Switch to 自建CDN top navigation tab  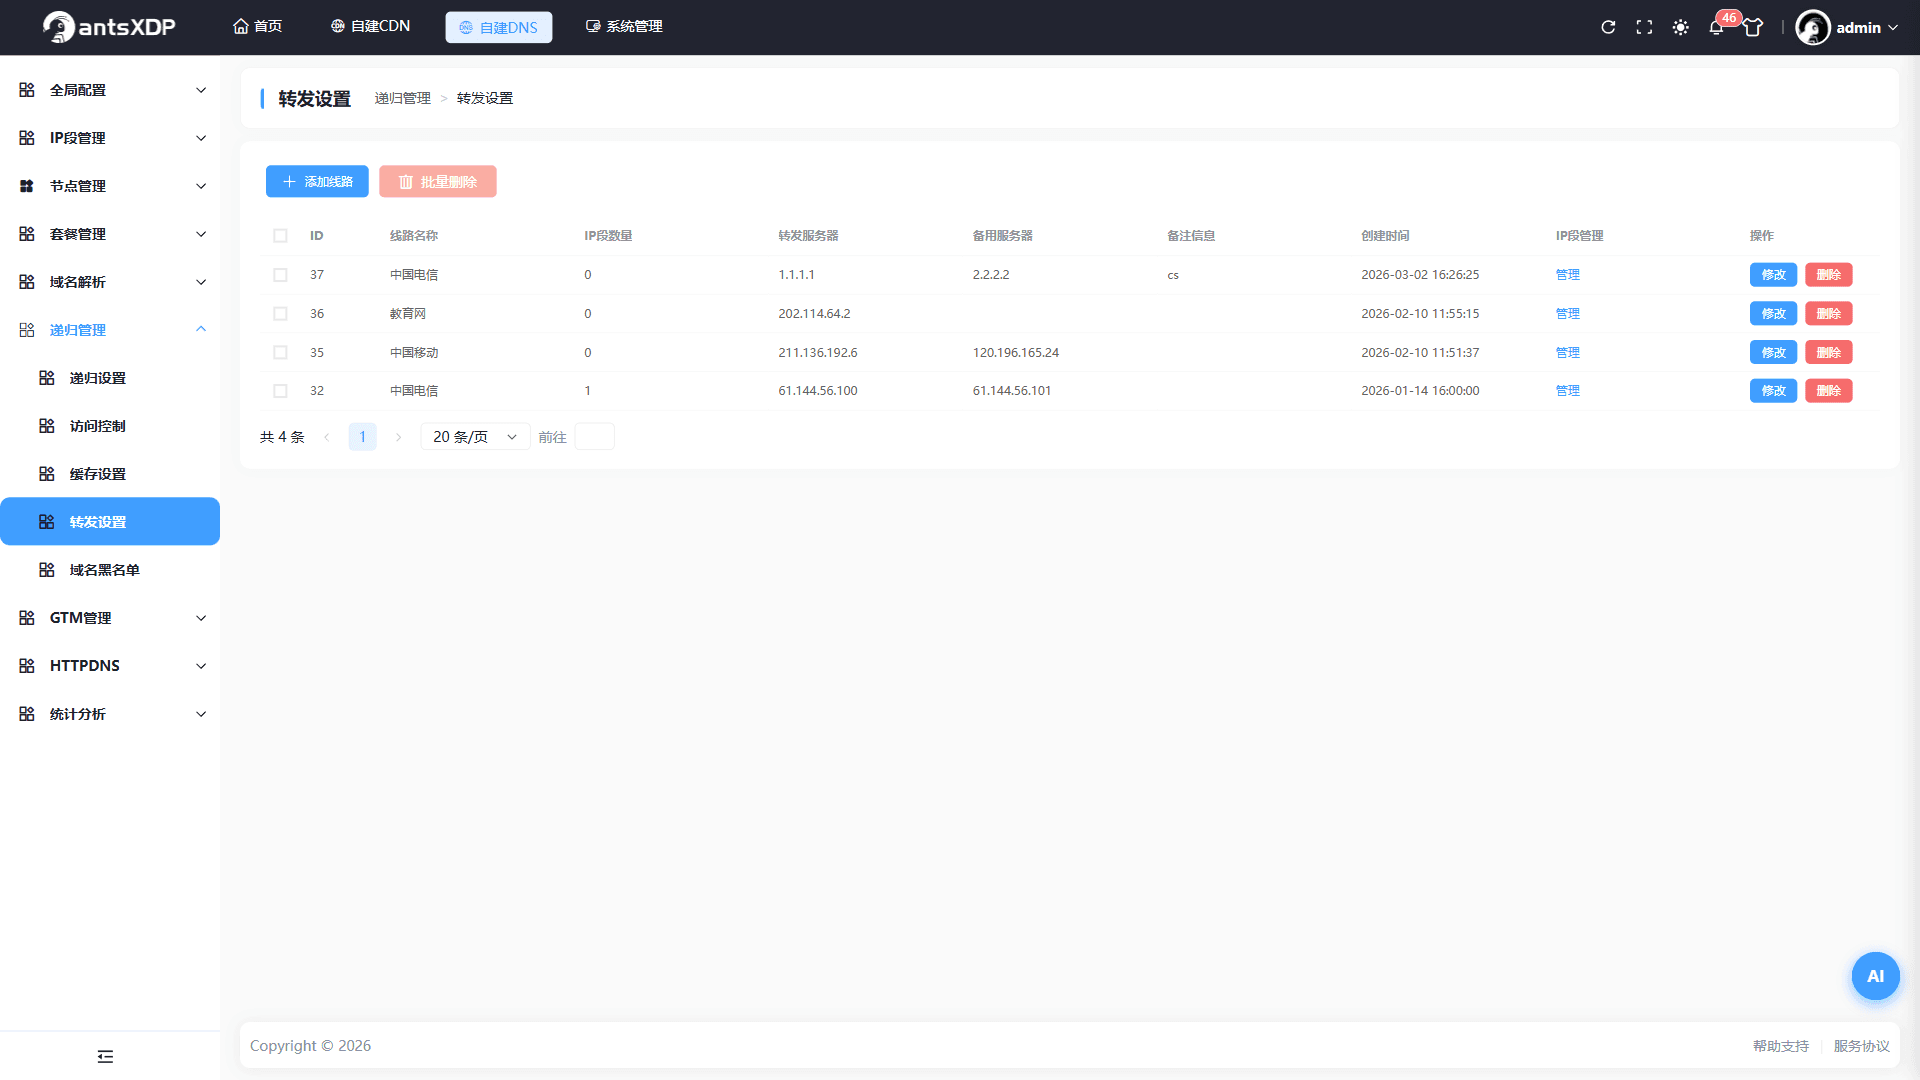pos(370,27)
